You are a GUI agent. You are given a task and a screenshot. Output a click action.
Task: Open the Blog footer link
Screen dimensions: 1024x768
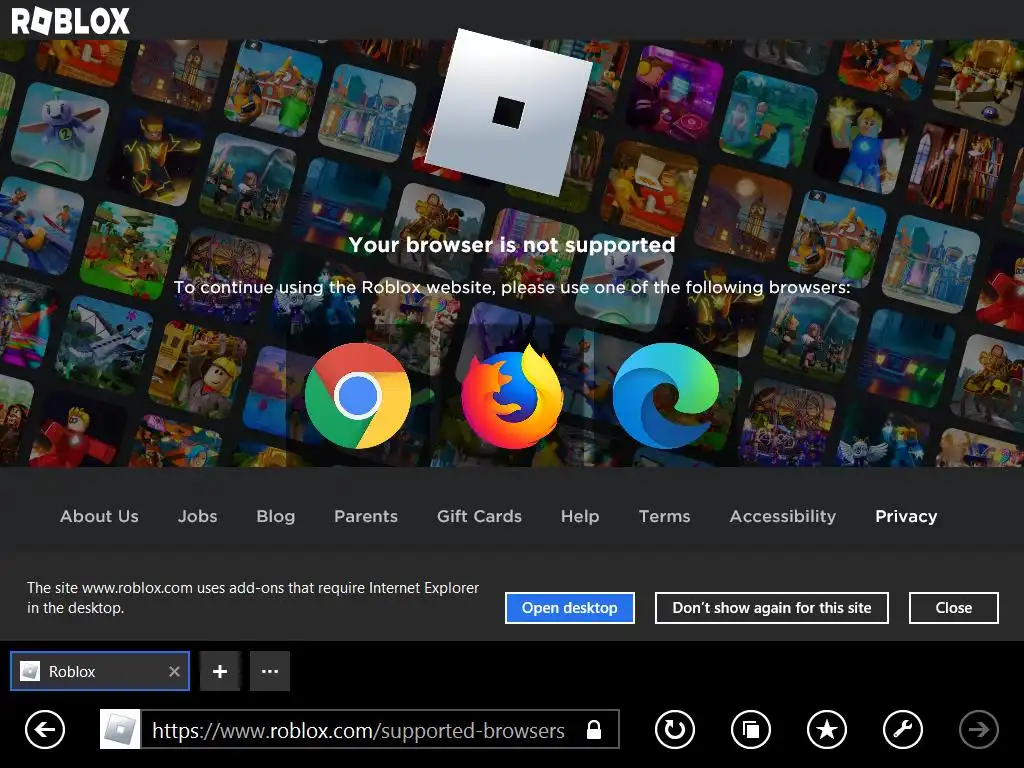[276, 517]
